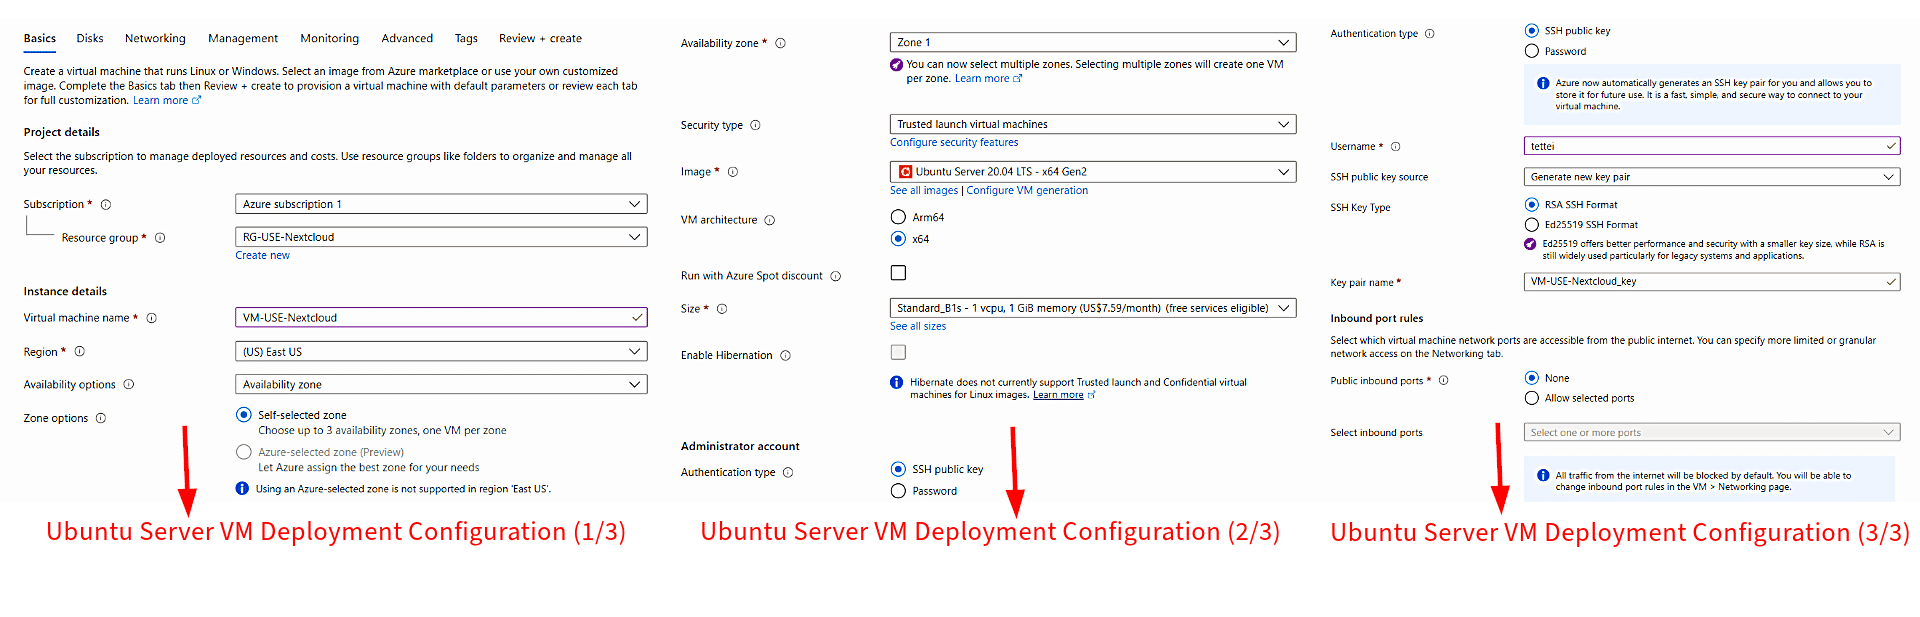Click the info icon beside Availability options
The height and width of the screenshot is (617, 1920).
(129, 384)
